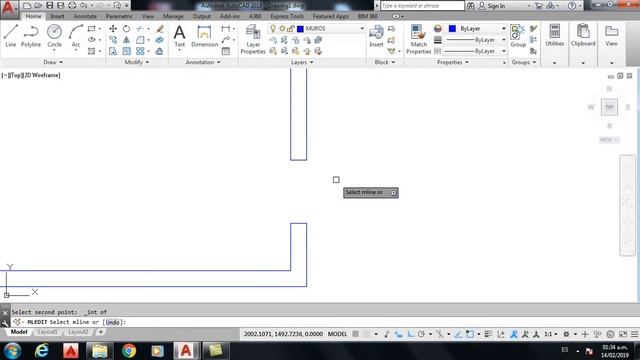Viewport: 640px width, 360px height.
Task: Click the Save icon in quick access toolbar
Action: point(50,6)
